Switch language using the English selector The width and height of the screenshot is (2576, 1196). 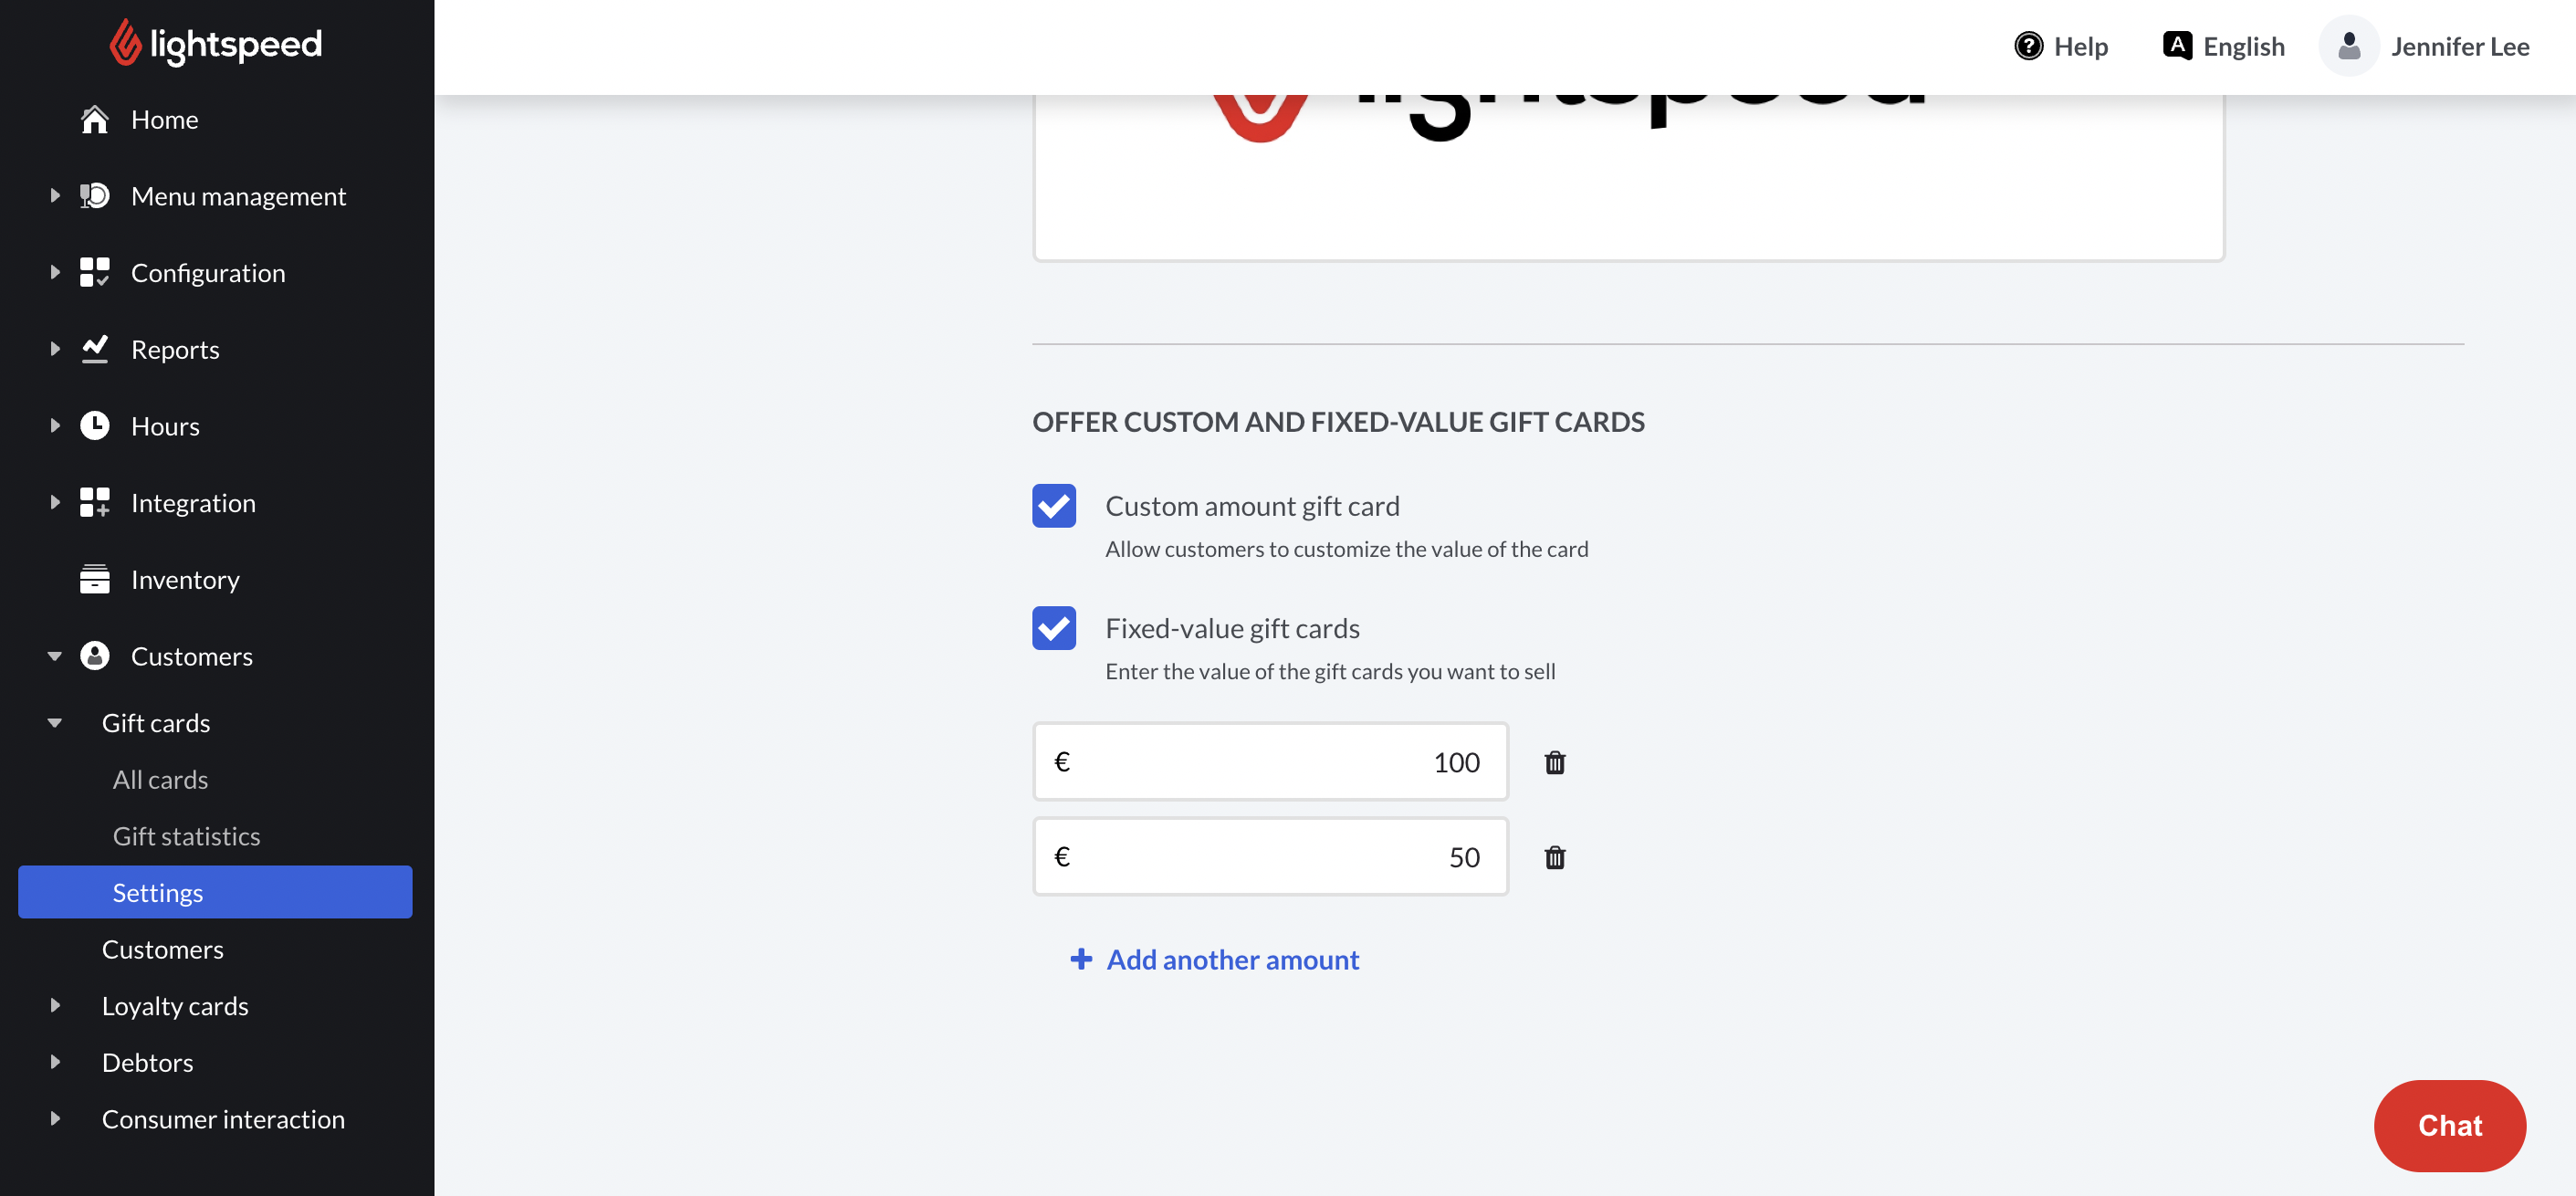tap(2223, 47)
